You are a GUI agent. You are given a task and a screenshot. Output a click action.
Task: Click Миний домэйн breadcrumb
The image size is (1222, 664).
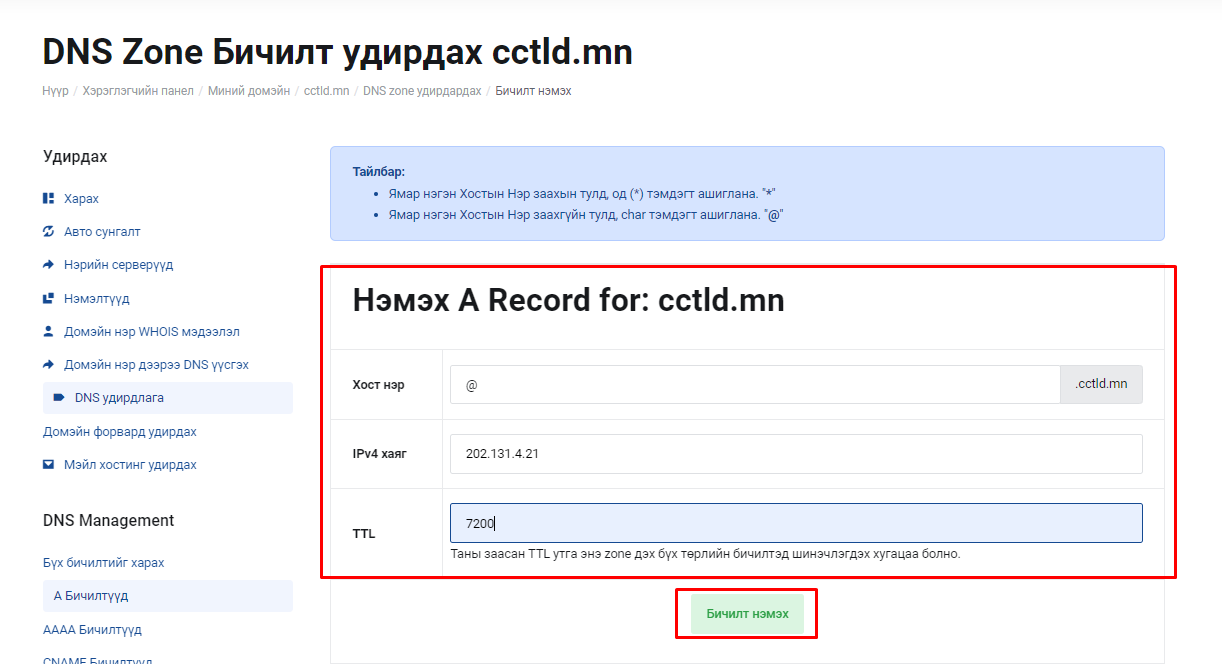(249, 91)
